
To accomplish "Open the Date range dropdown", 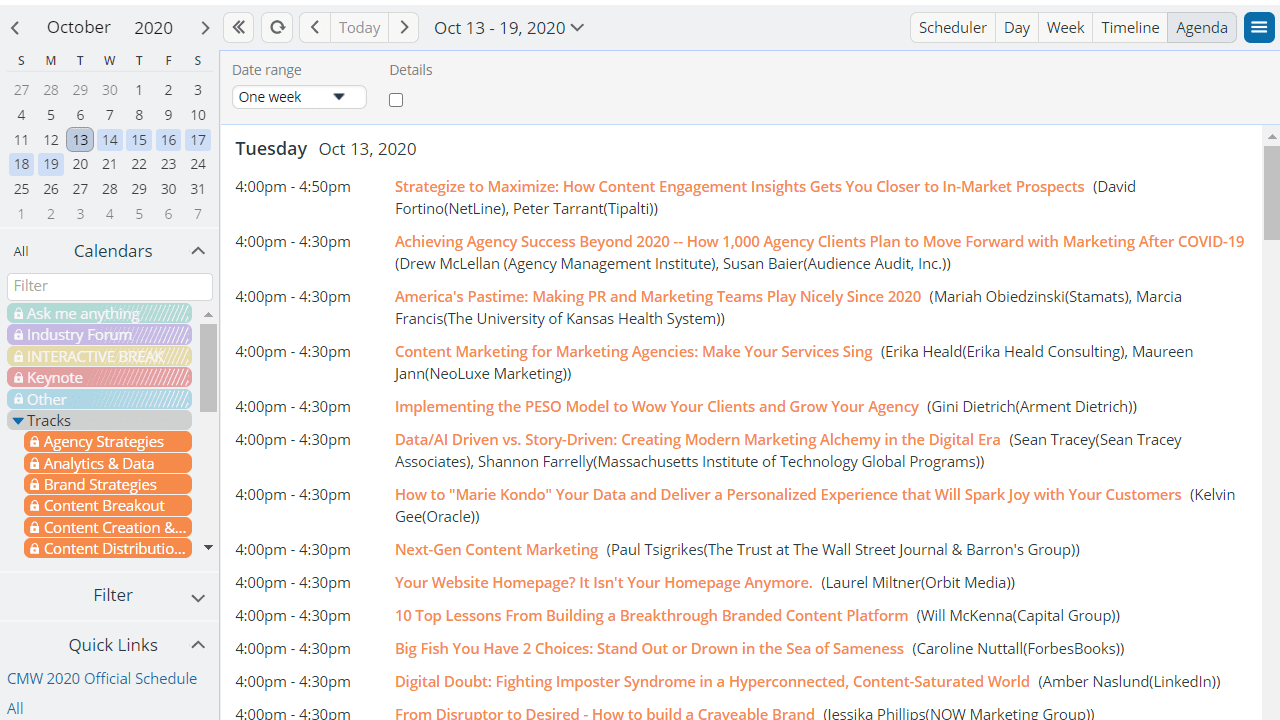I will (298, 97).
